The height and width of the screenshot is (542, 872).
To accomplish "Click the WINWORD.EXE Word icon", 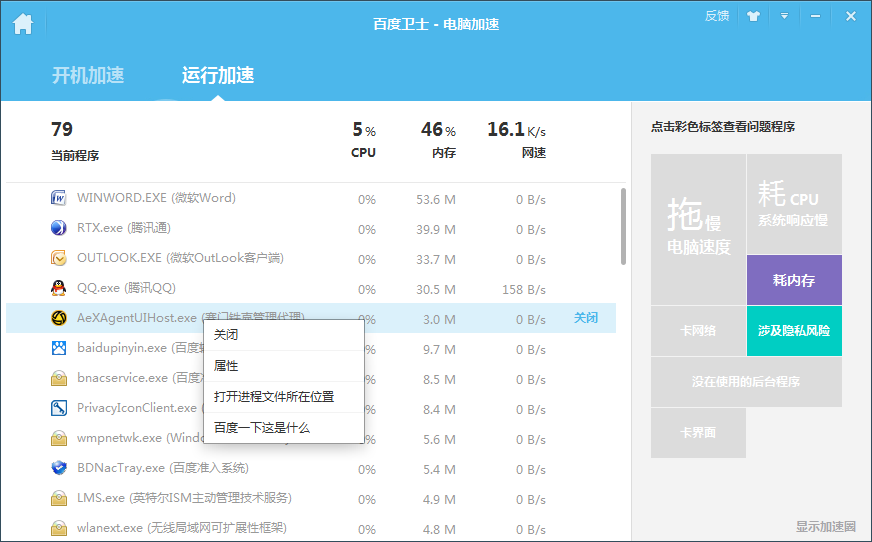I will (x=59, y=198).
